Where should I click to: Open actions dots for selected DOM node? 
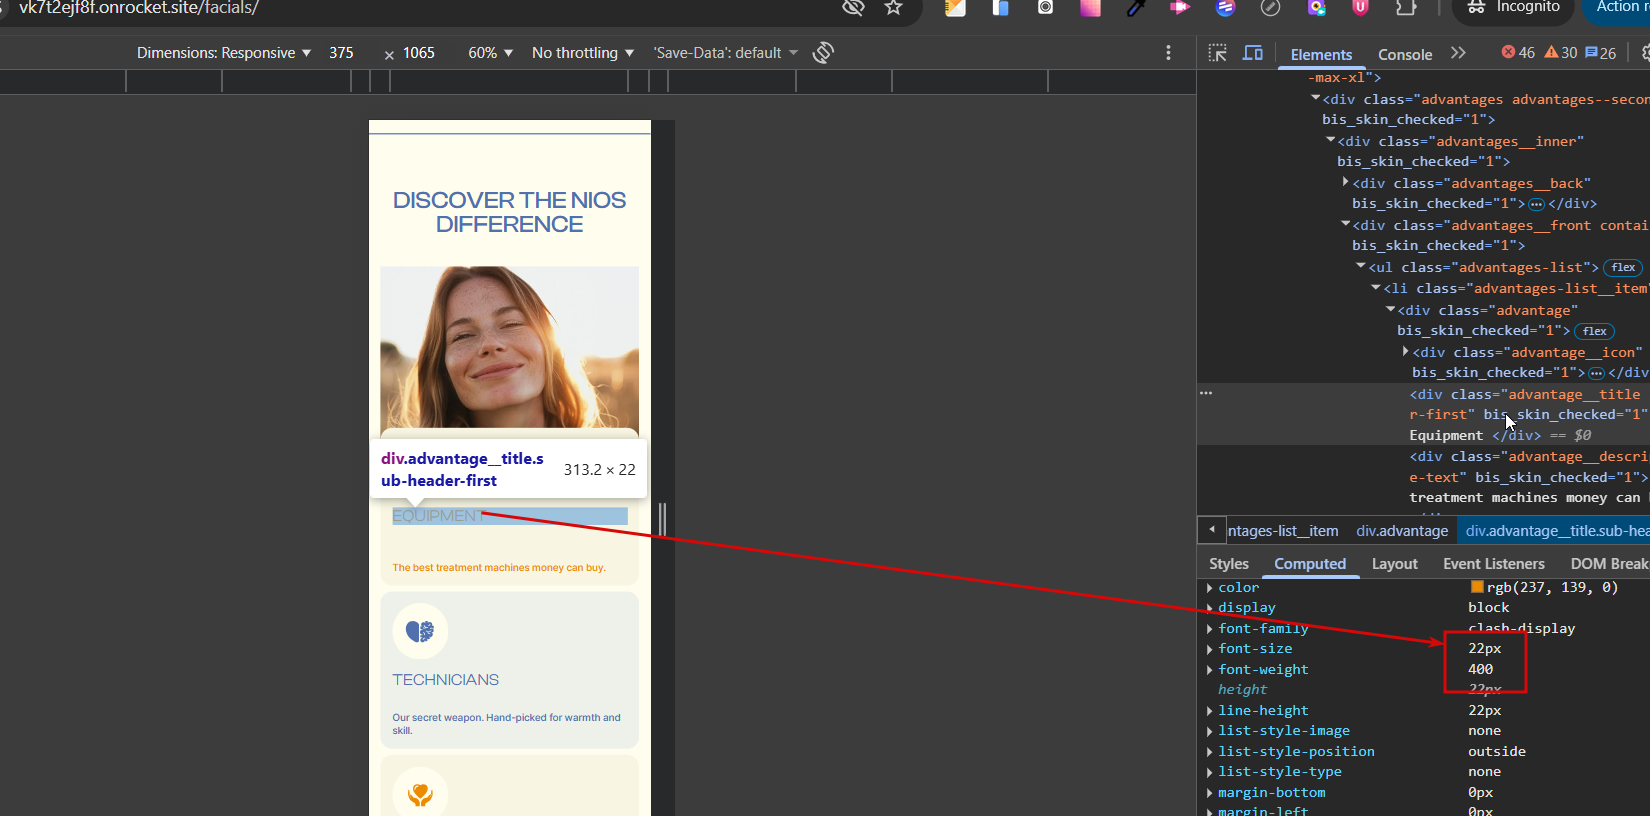(1206, 393)
